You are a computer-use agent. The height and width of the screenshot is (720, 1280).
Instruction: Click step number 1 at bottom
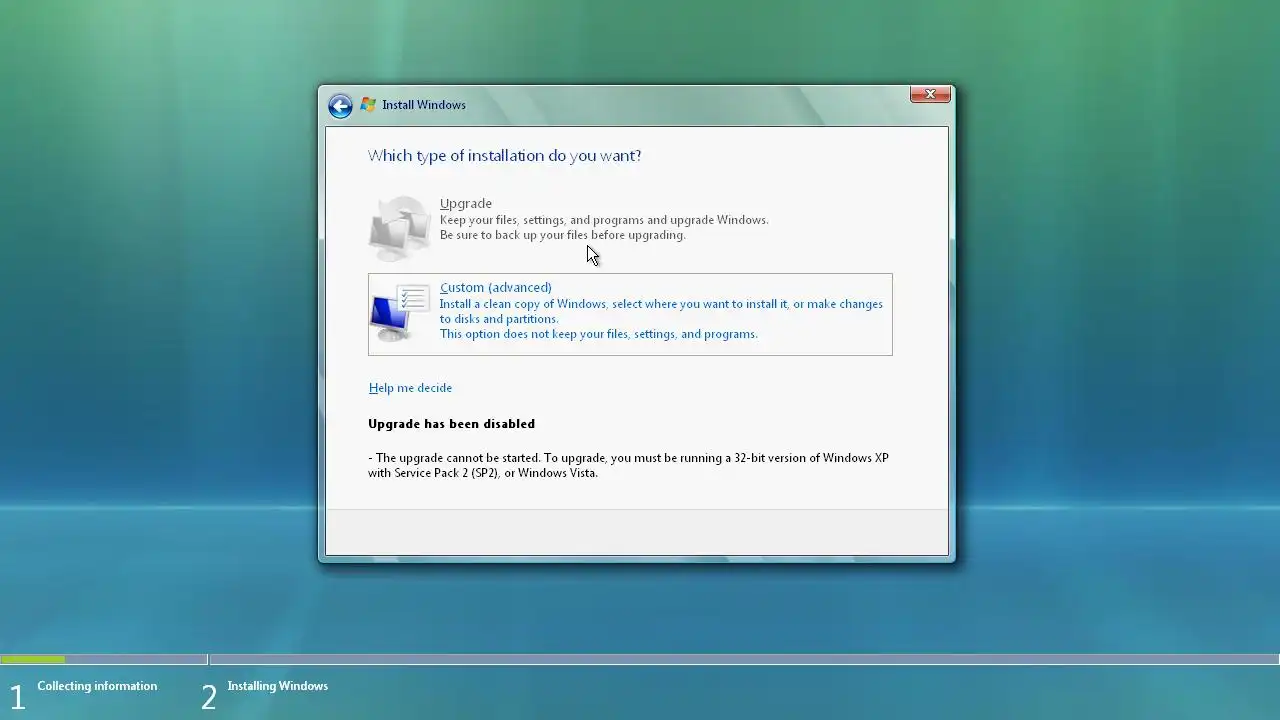pos(17,697)
